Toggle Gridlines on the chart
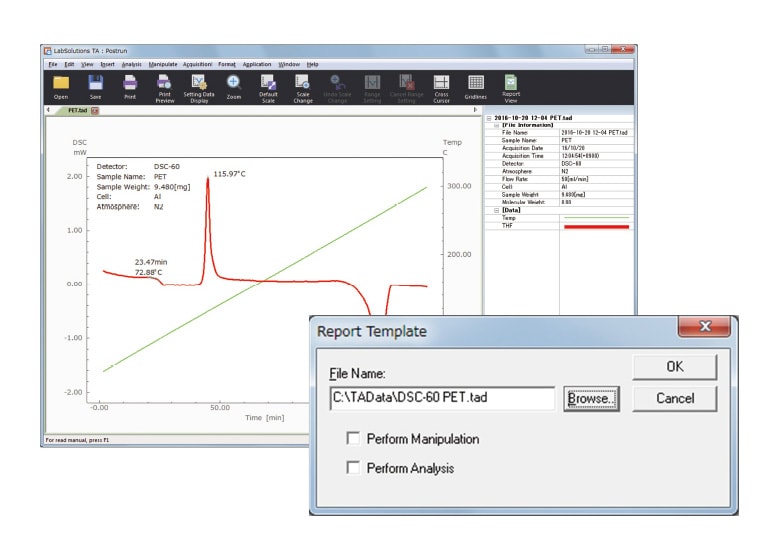Screen dimensions: 780x560 coord(476,86)
